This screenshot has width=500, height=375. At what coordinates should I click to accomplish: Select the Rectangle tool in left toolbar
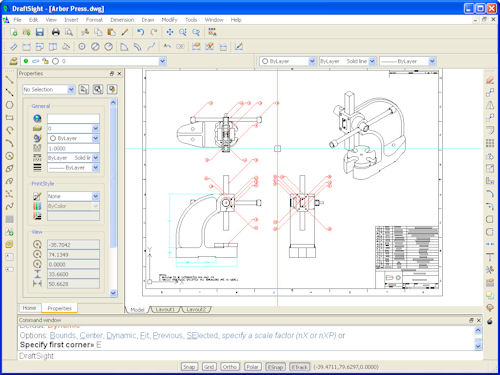tap(9, 118)
